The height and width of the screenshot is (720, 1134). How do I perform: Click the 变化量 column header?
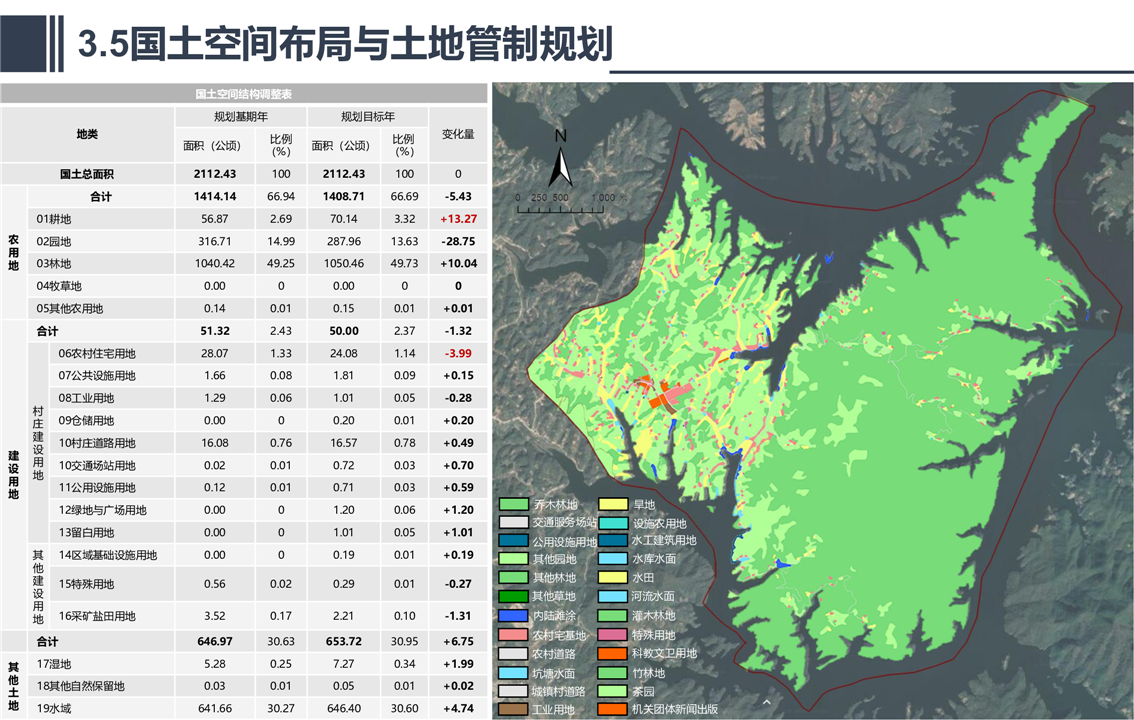tap(458, 134)
